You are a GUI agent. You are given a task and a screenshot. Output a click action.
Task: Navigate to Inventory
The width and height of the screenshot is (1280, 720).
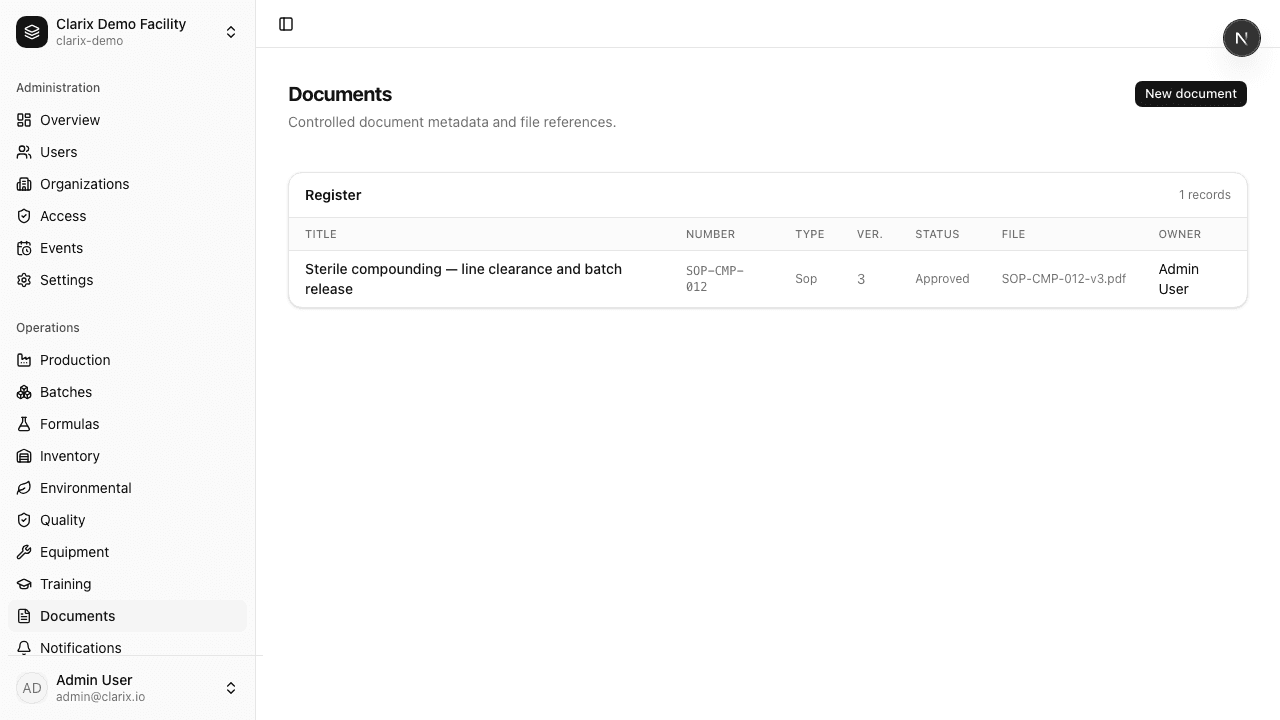point(127,456)
